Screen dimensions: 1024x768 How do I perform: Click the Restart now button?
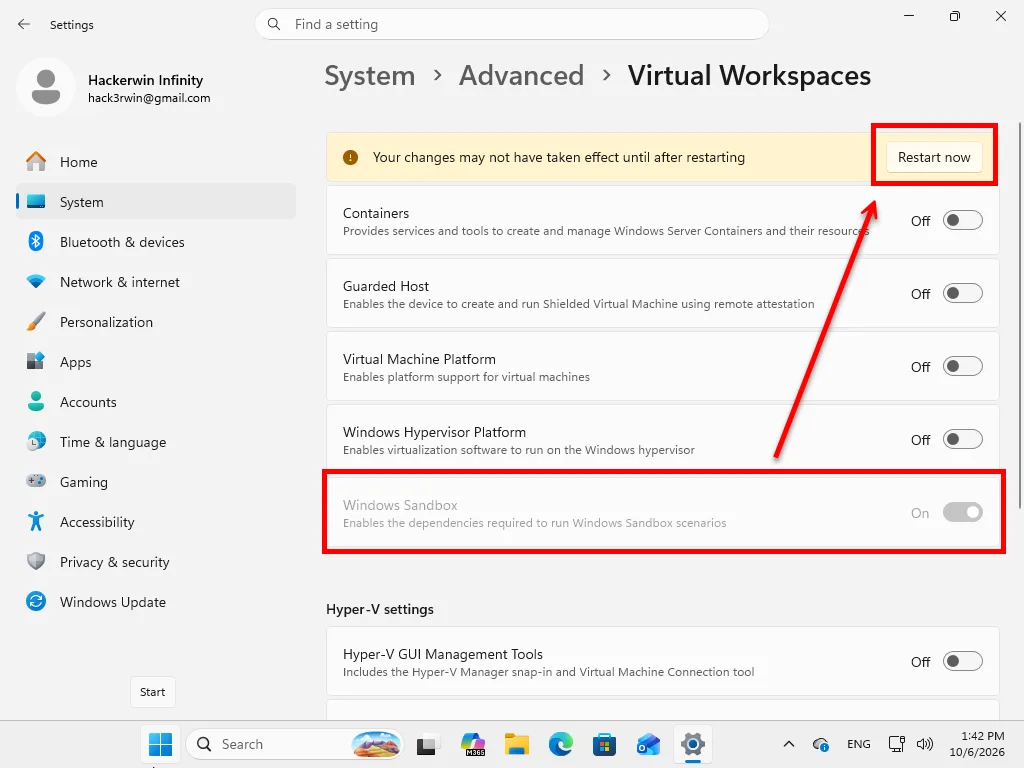click(934, 157)
